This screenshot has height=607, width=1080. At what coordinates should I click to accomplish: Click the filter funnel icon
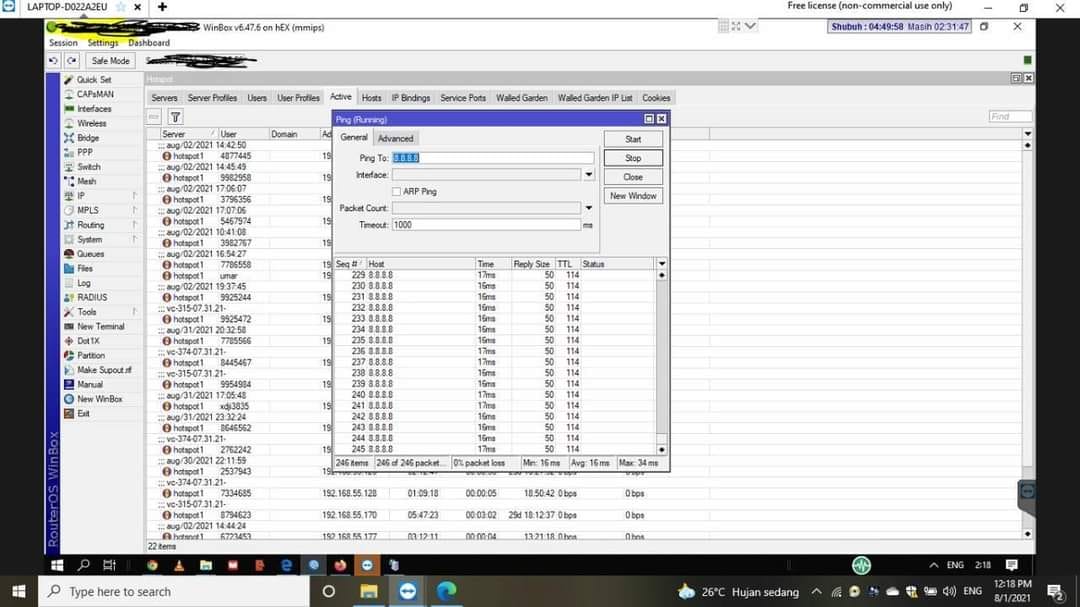[x=176, y=117]
